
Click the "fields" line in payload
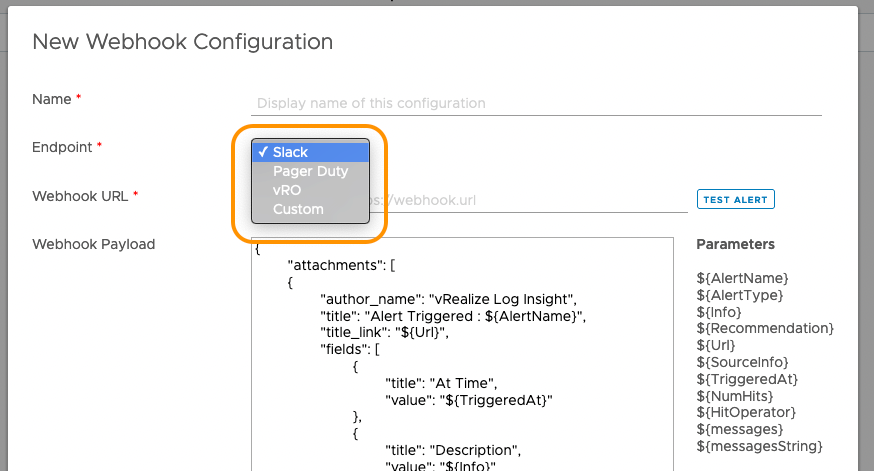point(349,349)
